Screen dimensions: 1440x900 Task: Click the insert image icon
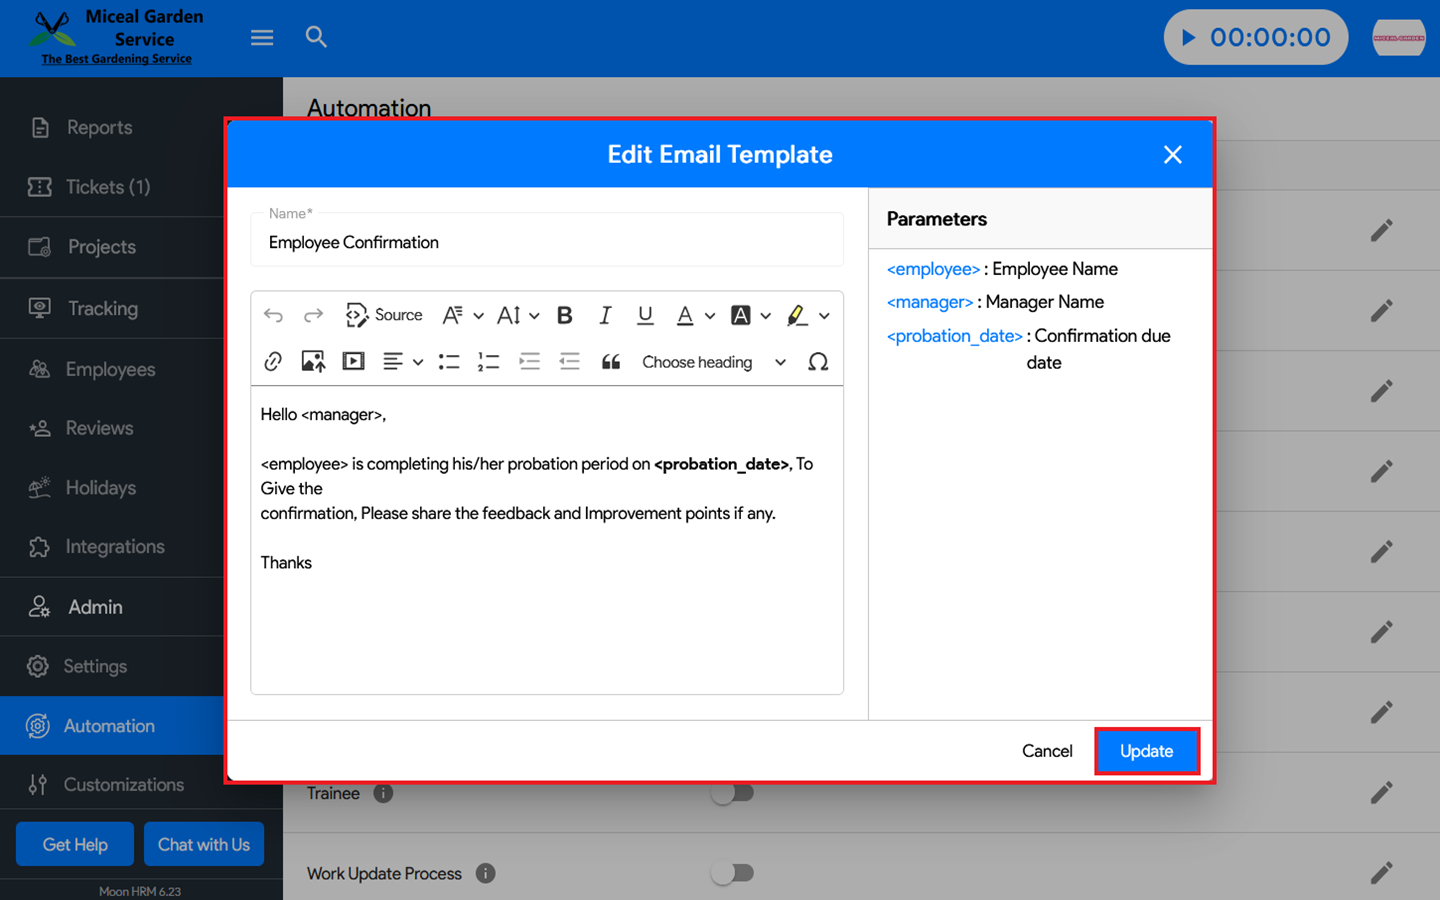click(313, 362)
